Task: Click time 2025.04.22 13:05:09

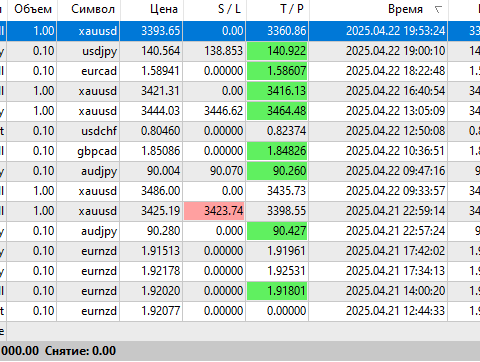Action: (x=395, y=111)
